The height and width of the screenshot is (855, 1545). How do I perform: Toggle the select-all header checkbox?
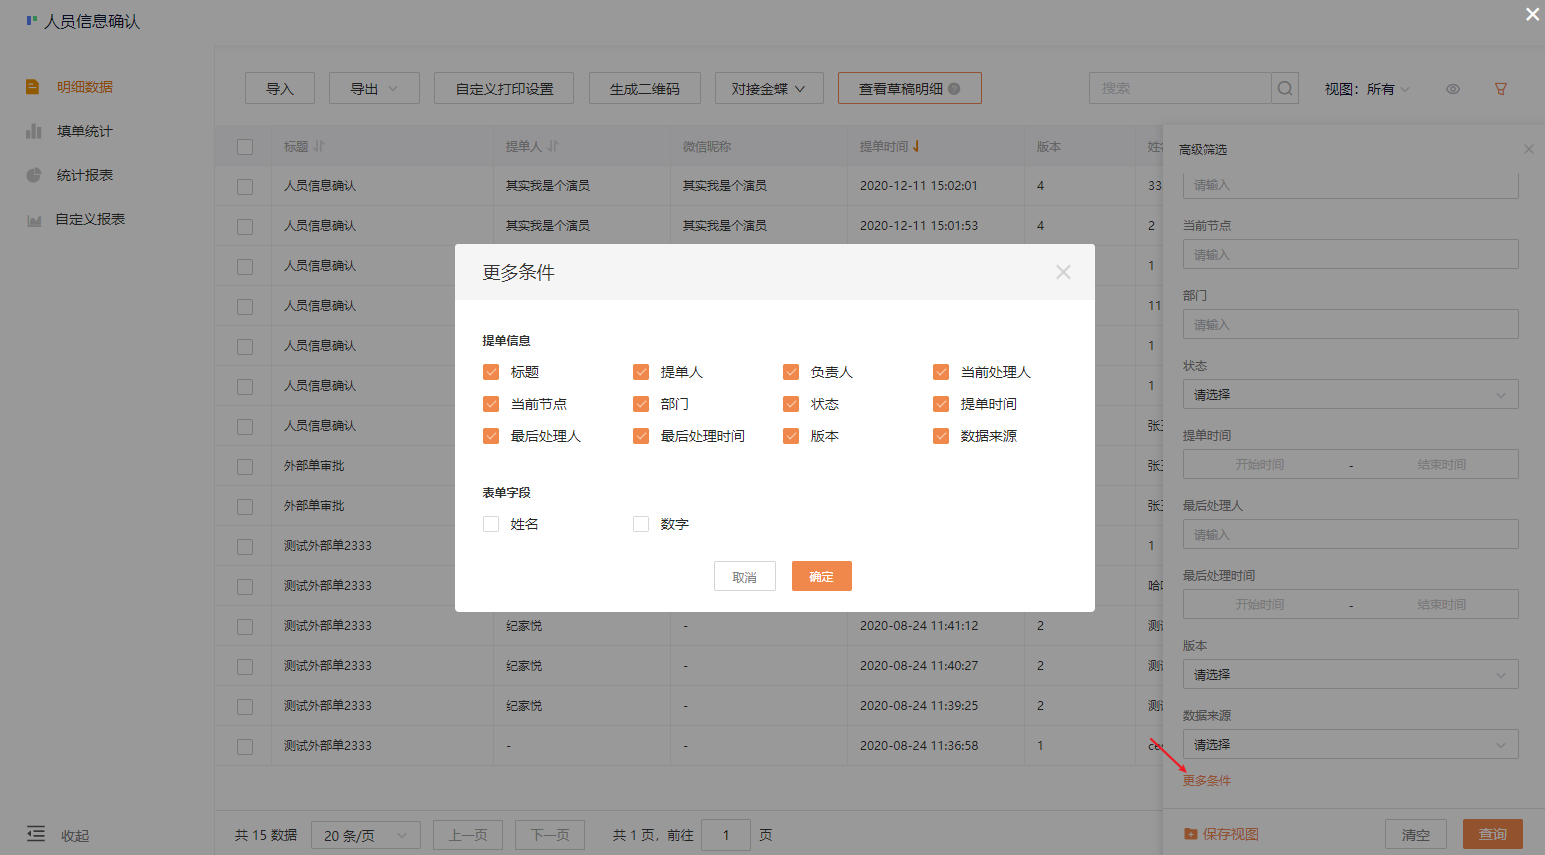(x=245, y=147)
